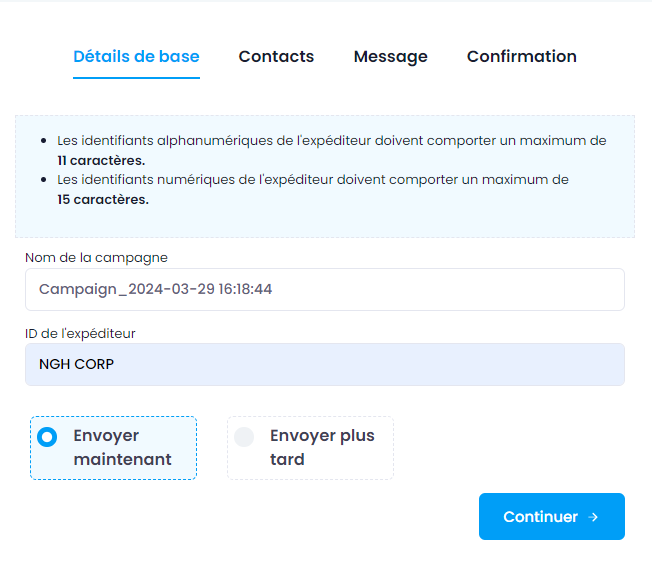Image resolution: width=652 pixels, height=561 pixels.
Task: Click the bold "11 caractères" text
Action: coord(101,160)
